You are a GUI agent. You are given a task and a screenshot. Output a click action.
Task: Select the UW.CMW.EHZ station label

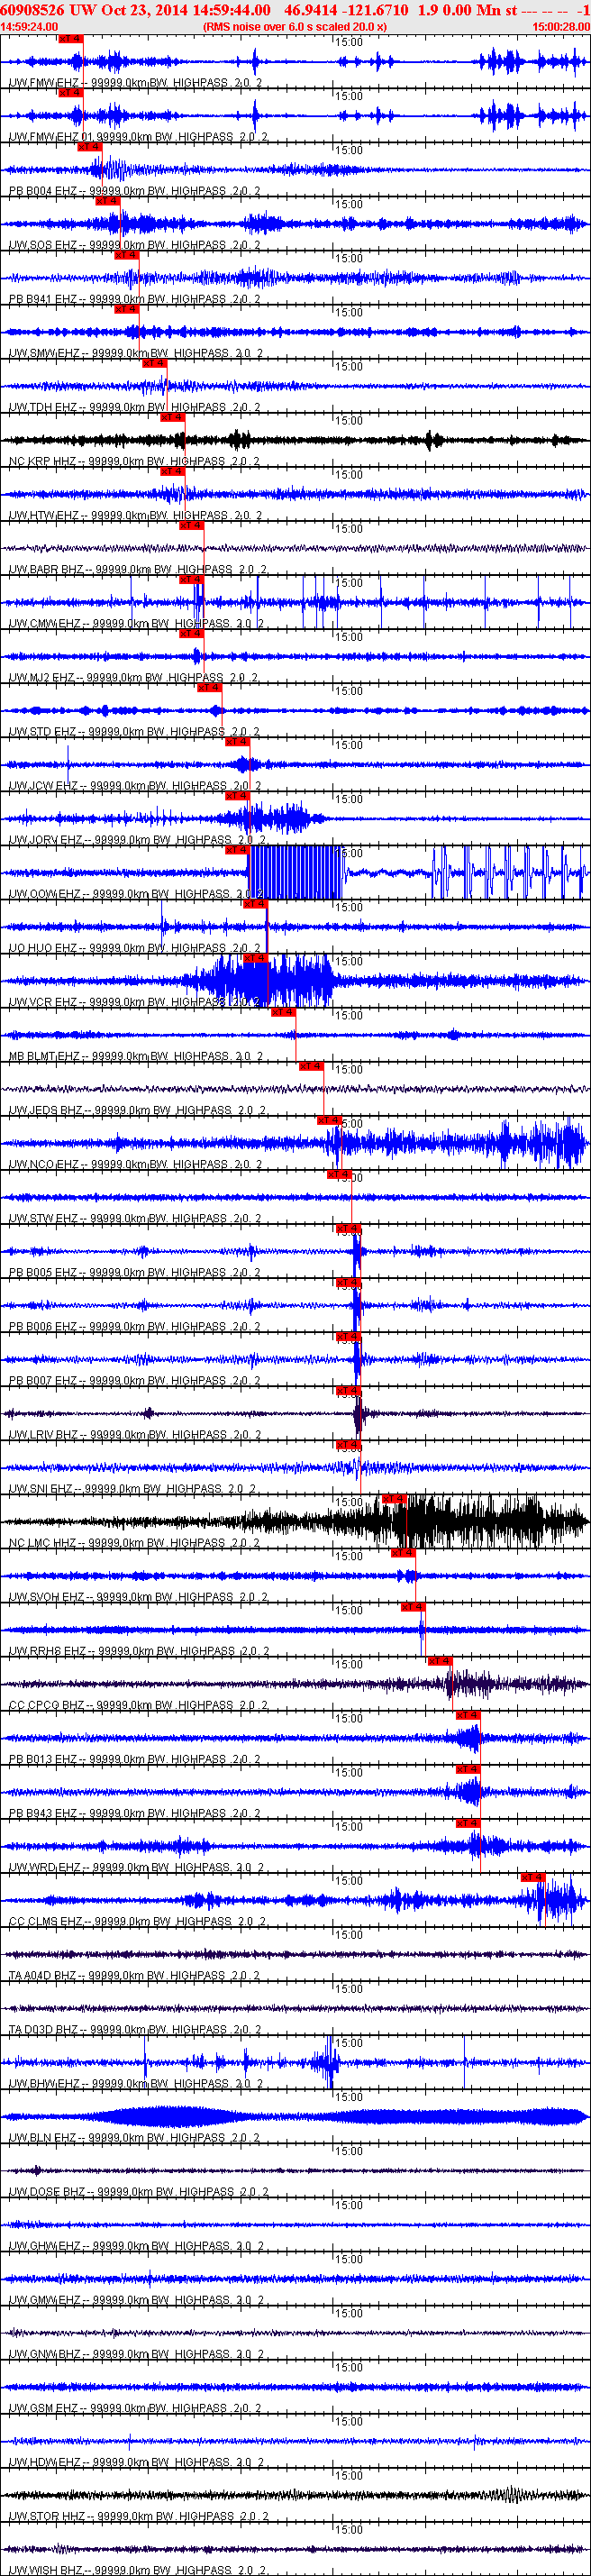[135, 623]
